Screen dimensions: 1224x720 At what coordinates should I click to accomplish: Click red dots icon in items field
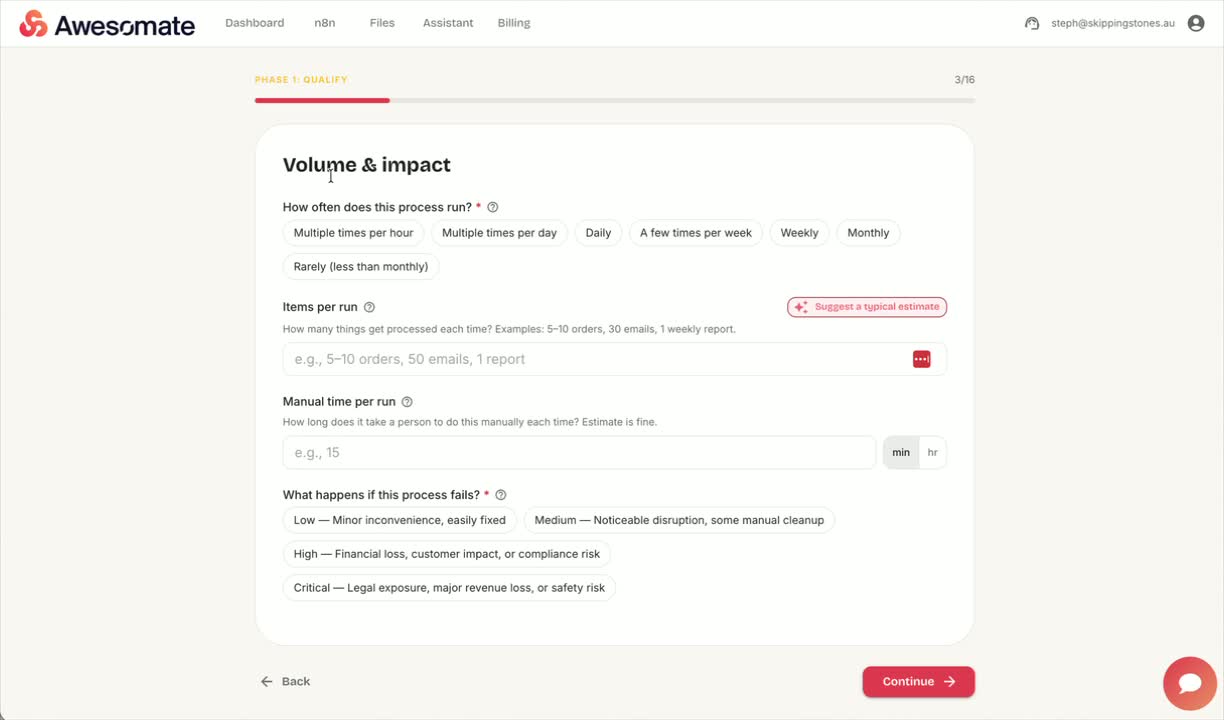[x=922, y=359]
